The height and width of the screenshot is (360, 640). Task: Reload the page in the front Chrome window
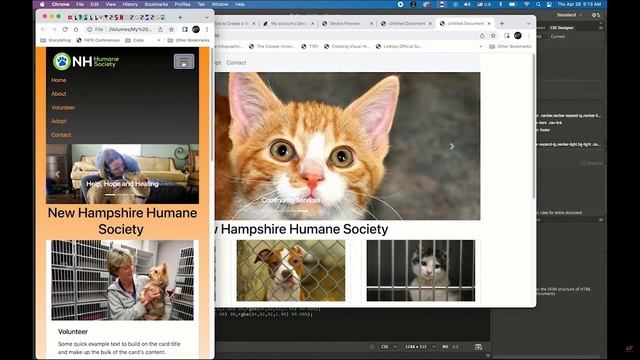(x=65, y=29)
